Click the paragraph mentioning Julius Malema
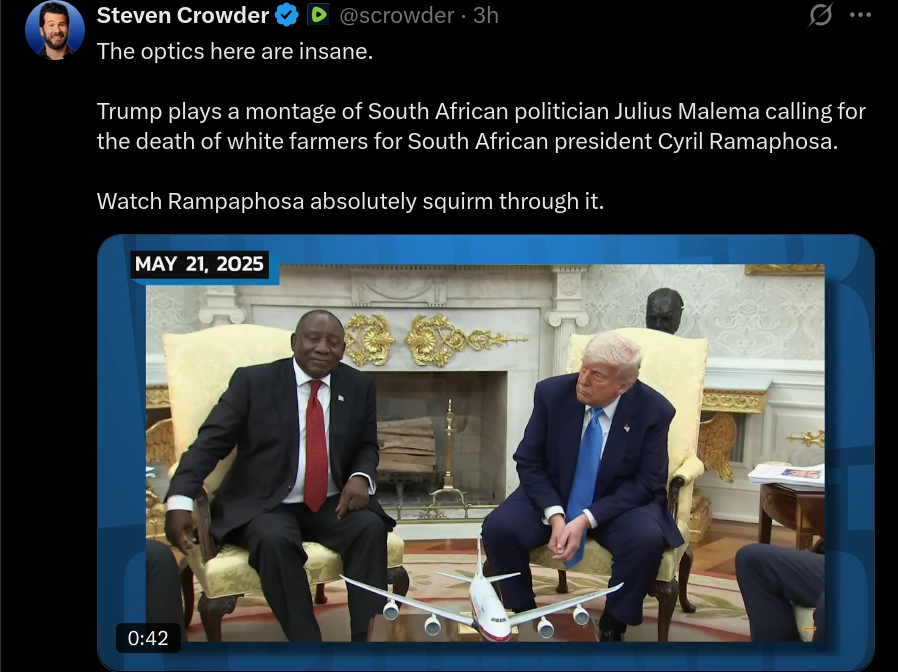 tap(481, 126)
